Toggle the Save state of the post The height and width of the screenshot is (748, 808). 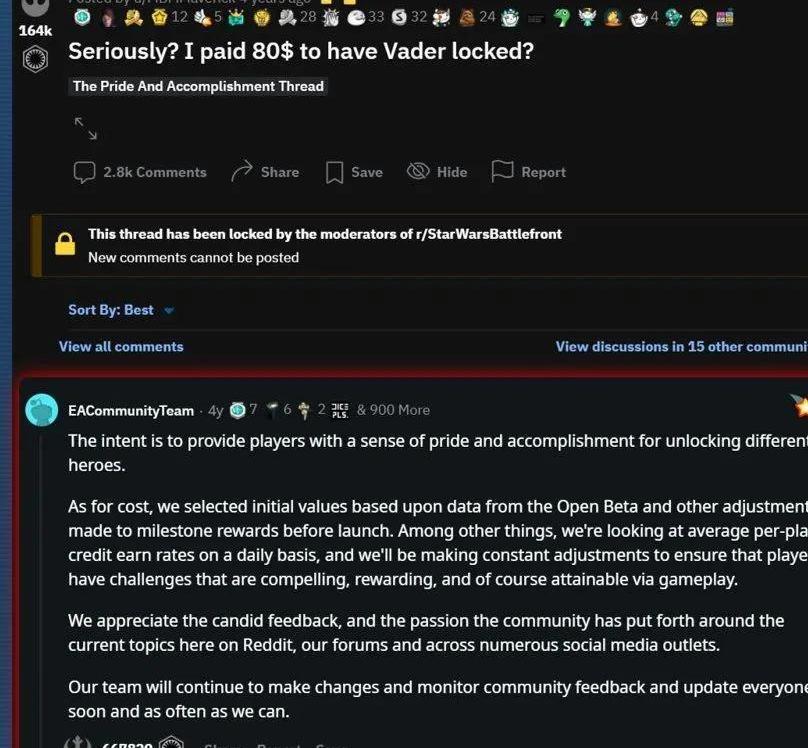coord(366,172)
